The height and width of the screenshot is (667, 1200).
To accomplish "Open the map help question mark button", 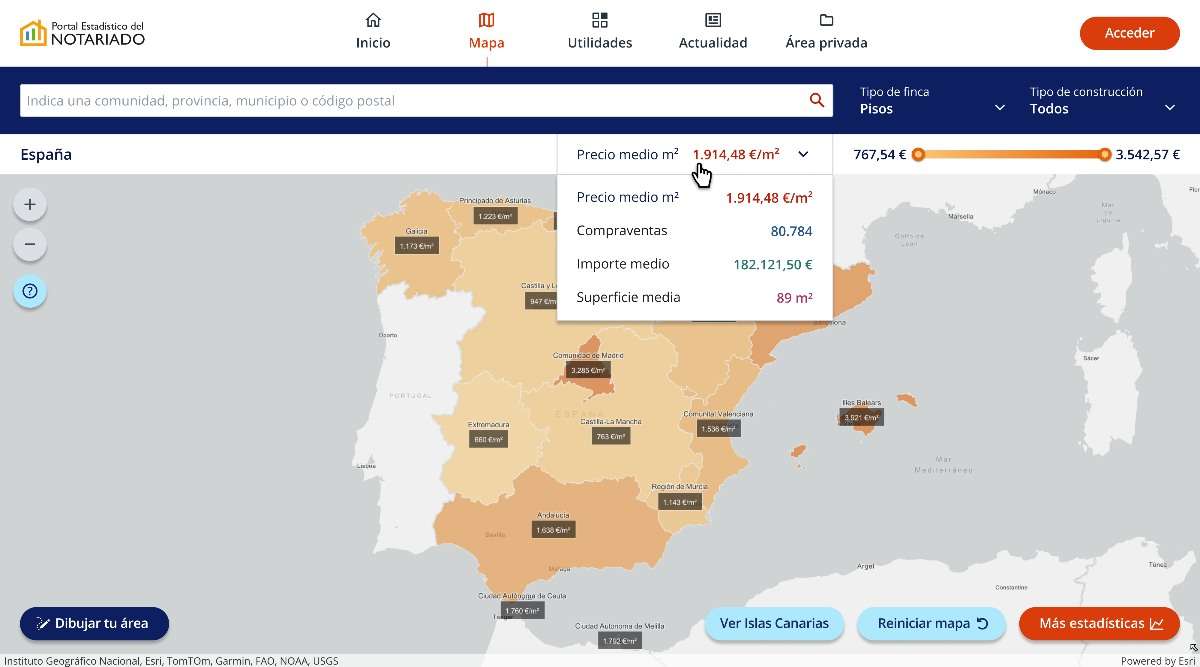I will [x=30, y=291].
